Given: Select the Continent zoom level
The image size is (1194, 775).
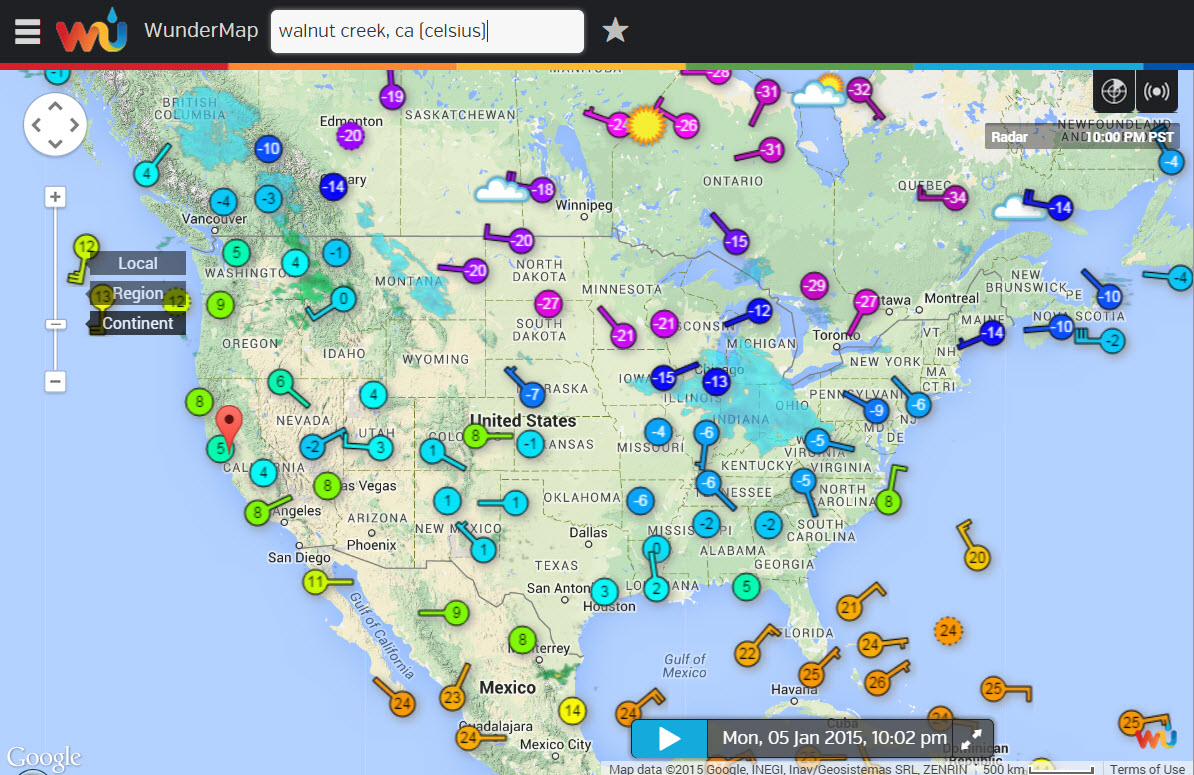Looking at the screenshot, I should pos(138,323).
